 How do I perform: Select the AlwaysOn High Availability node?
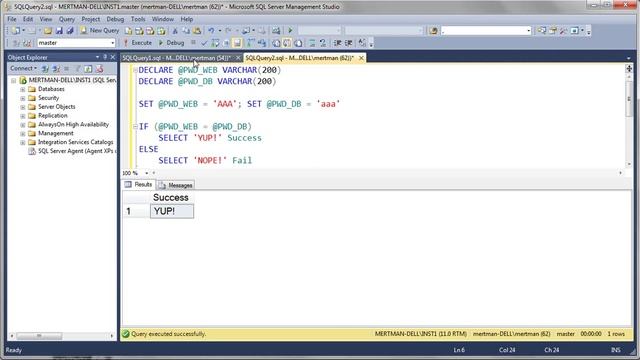tap(73, 124)
